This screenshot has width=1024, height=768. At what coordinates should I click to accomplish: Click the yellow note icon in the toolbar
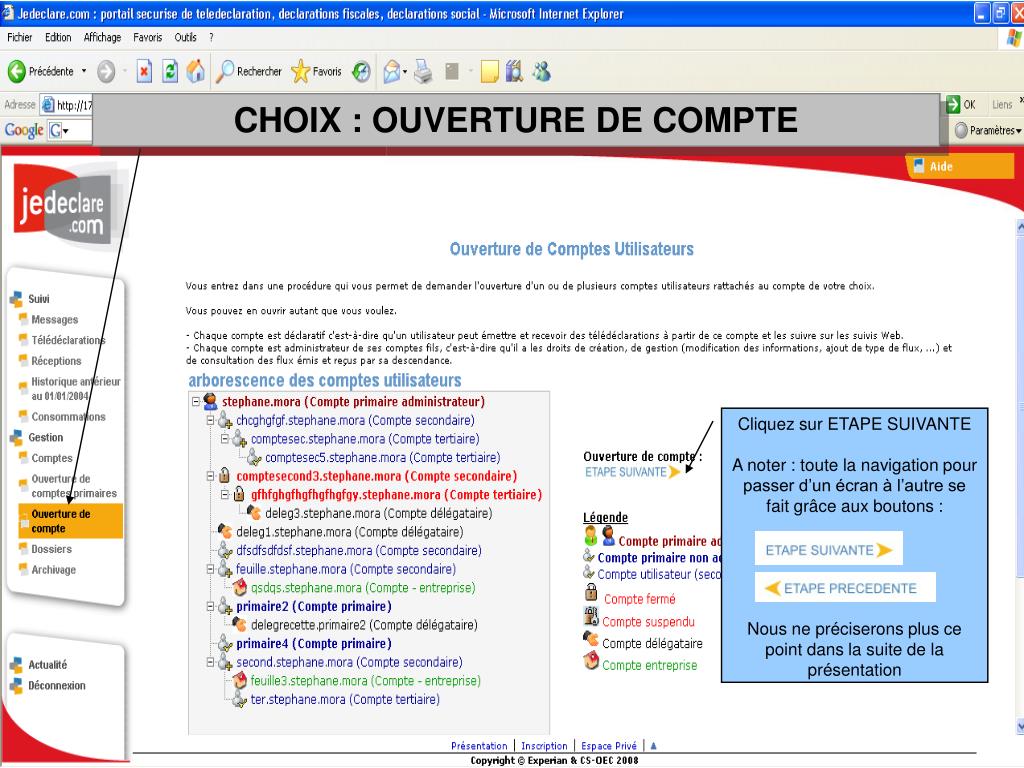[490, 71]
